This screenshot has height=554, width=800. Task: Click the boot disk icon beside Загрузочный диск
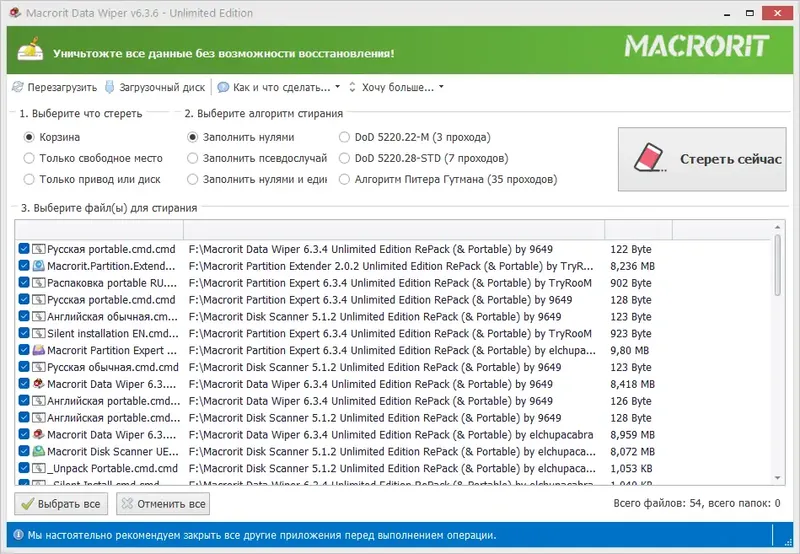[110, 87]
